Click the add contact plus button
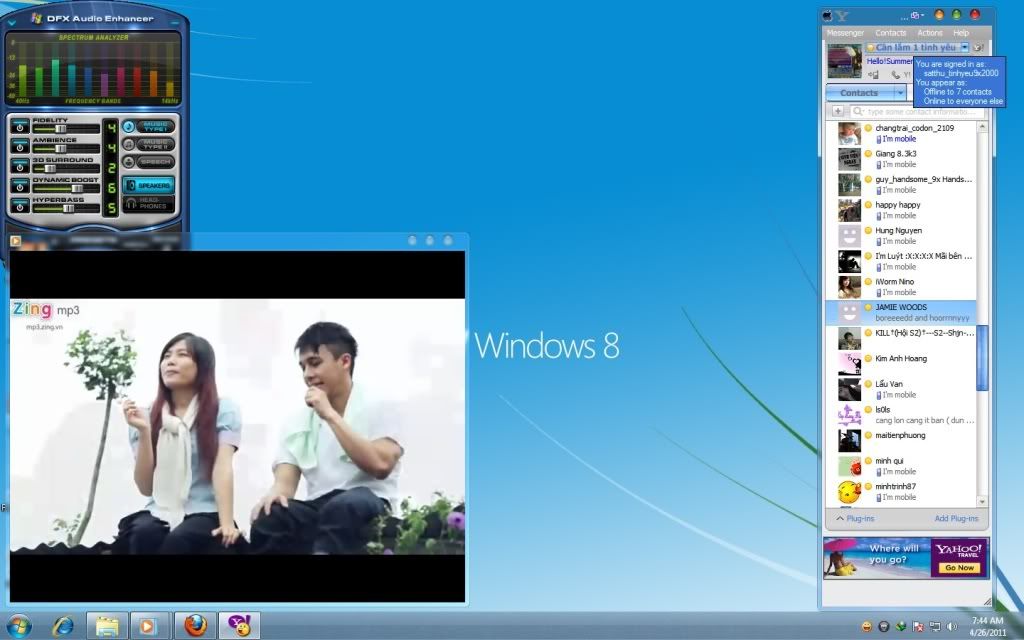This screenshot has height=640, width=1024. pyautogui.click(x=837, y=111)
